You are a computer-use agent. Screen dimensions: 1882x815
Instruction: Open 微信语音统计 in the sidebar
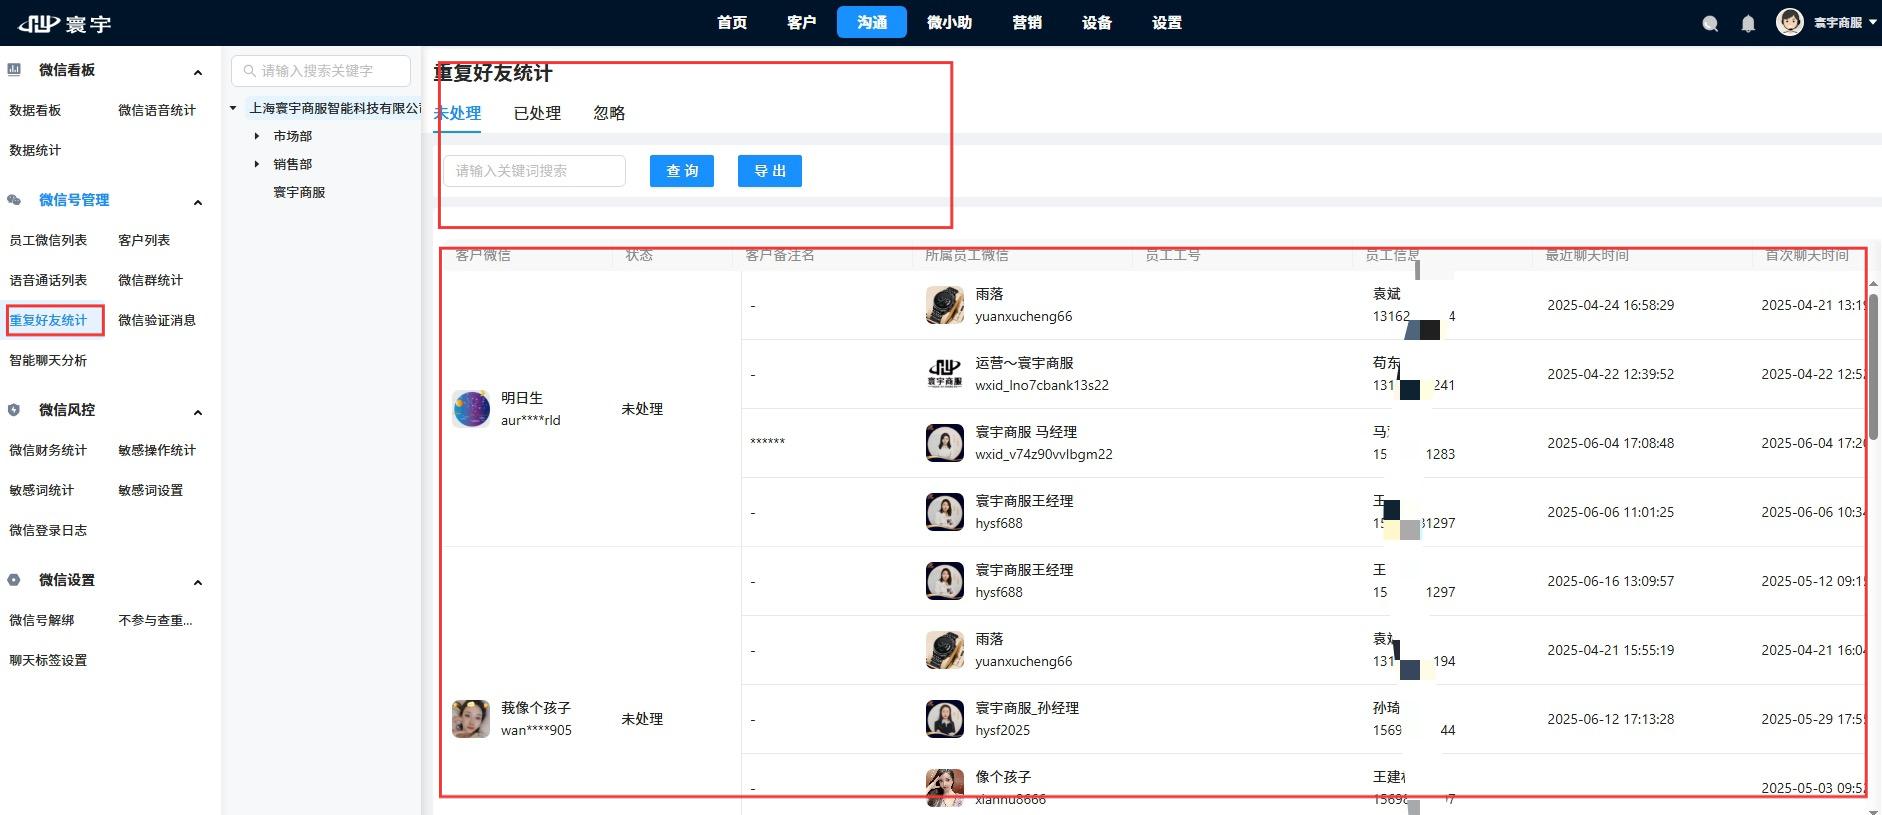click(x=157, y=110)
